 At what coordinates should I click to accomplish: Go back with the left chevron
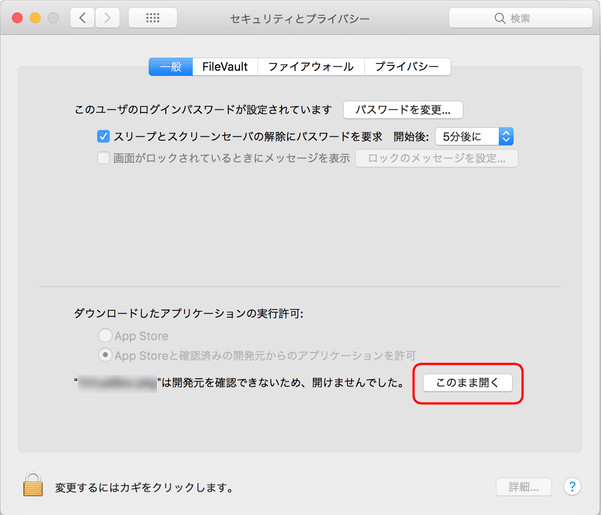pyautogui.click(x=82, y=18)
